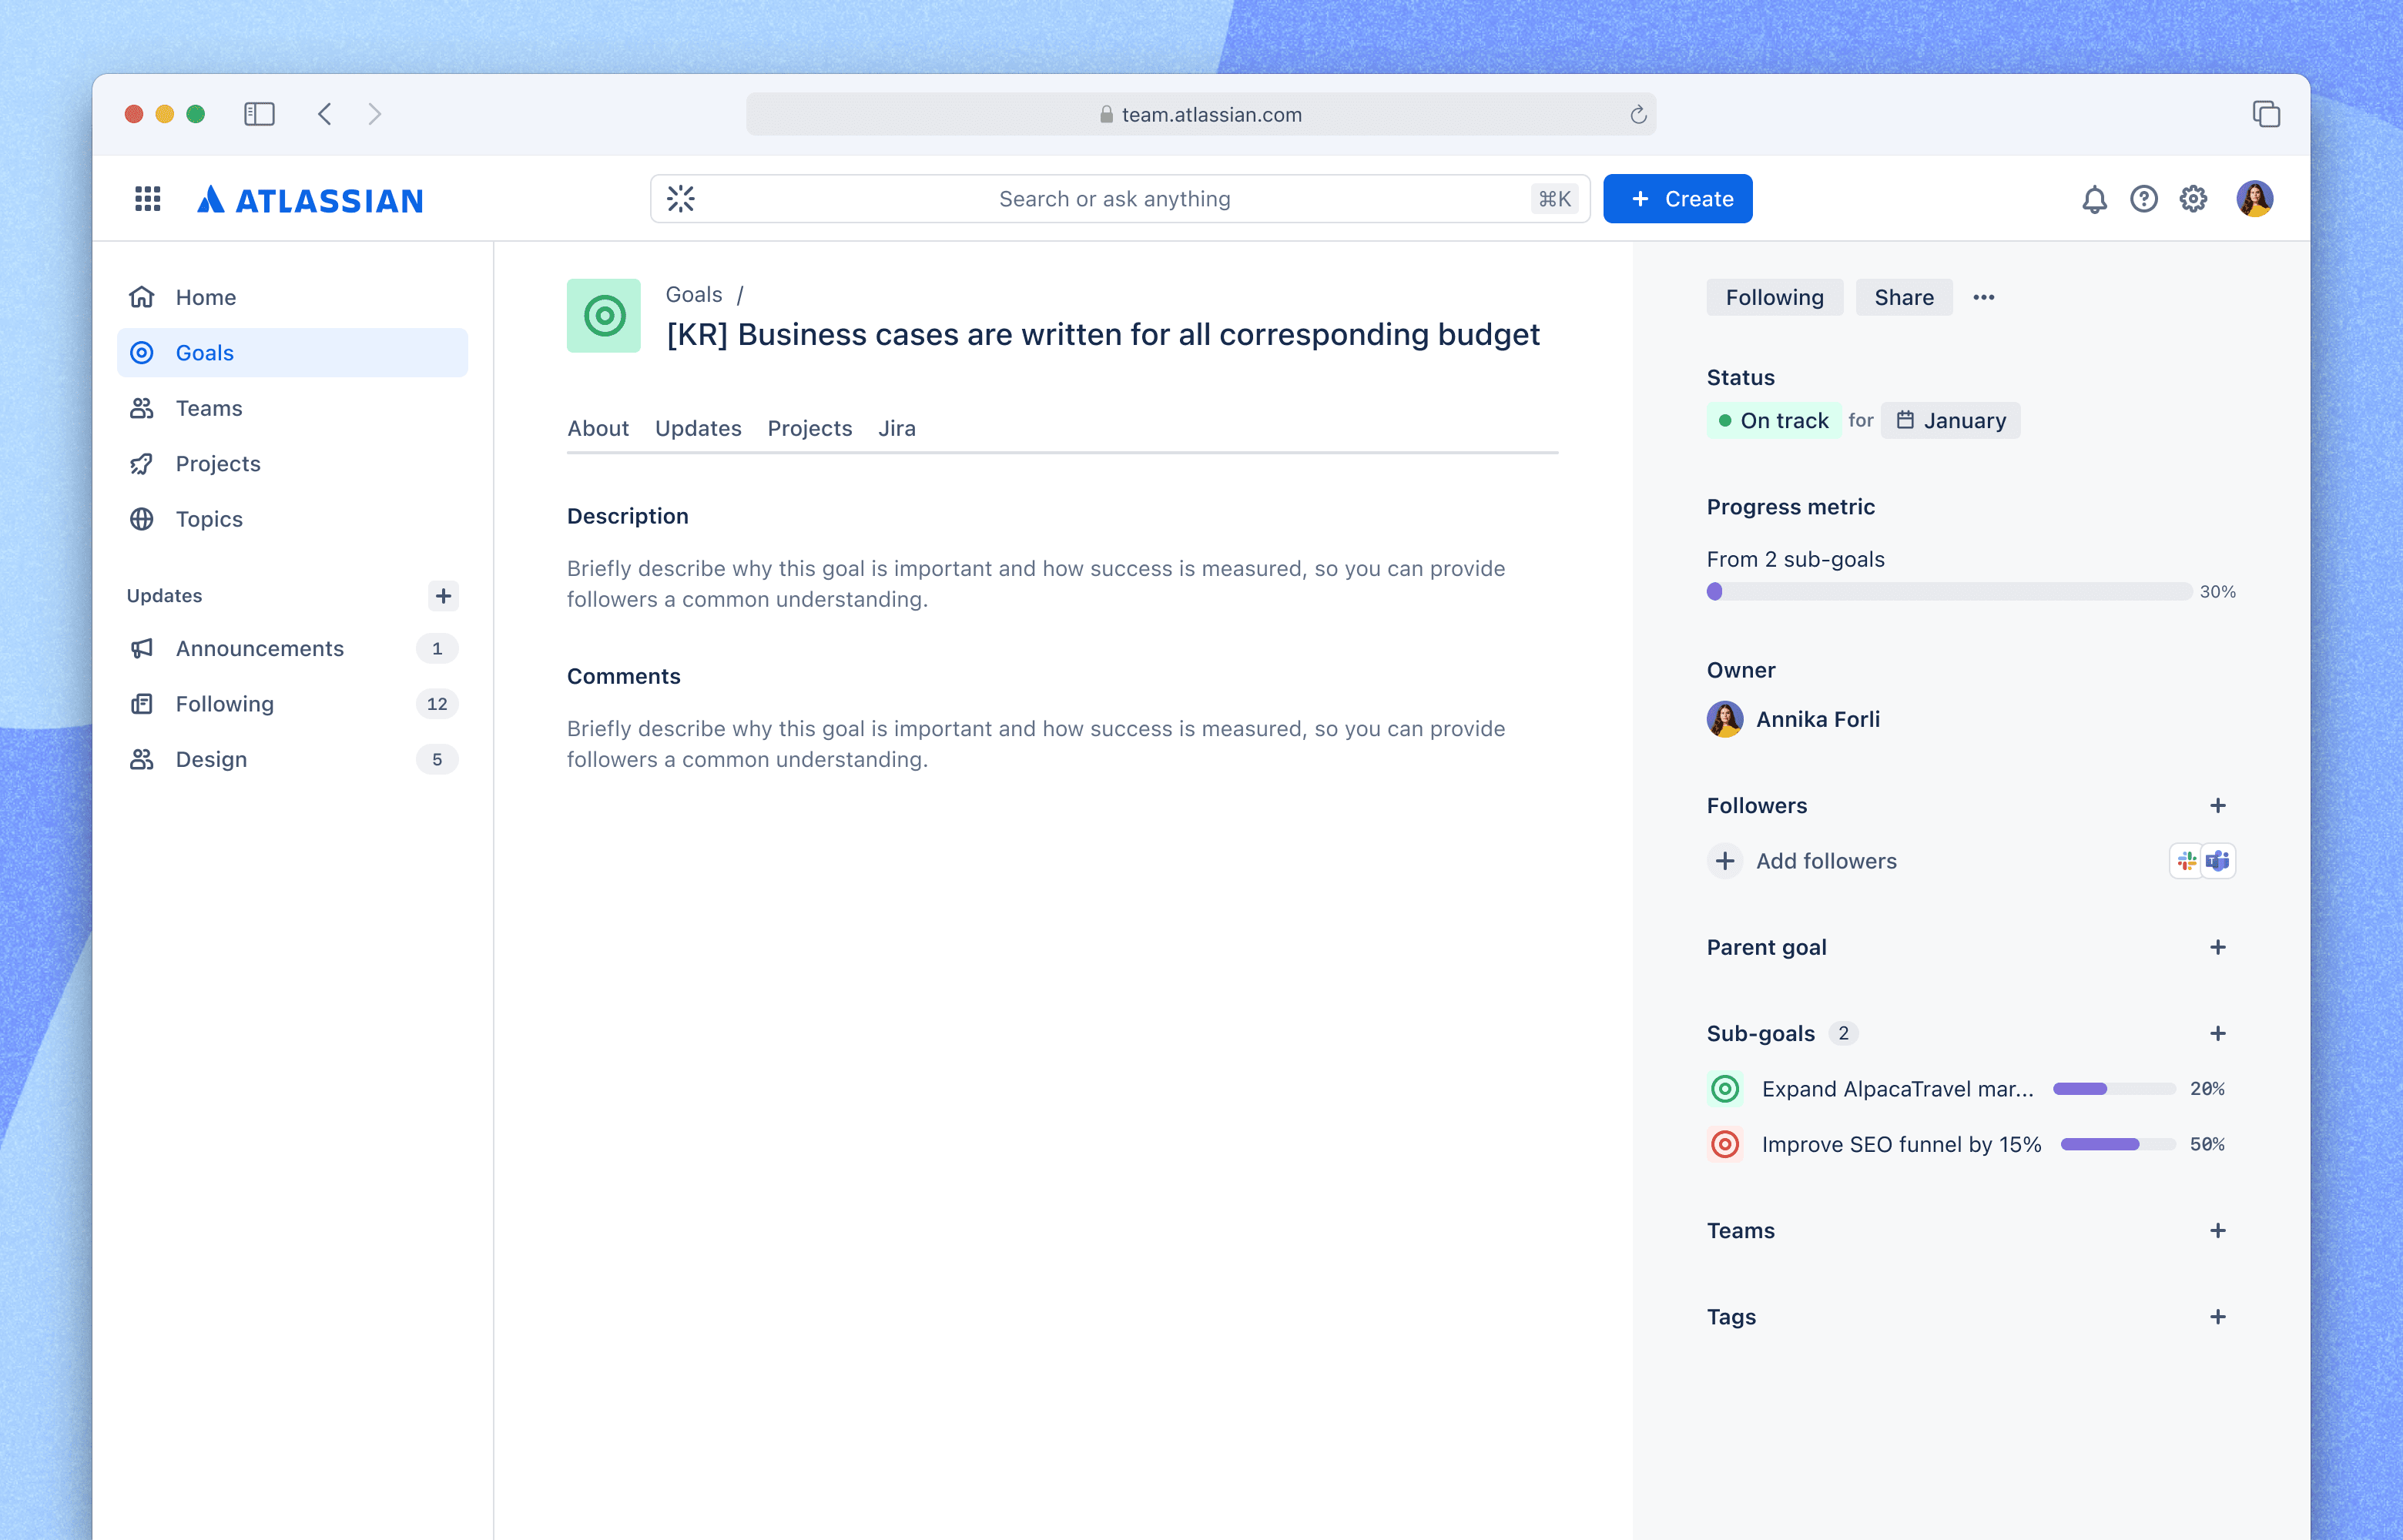
Task: Click the Share button
Action: pos(1904,297)
